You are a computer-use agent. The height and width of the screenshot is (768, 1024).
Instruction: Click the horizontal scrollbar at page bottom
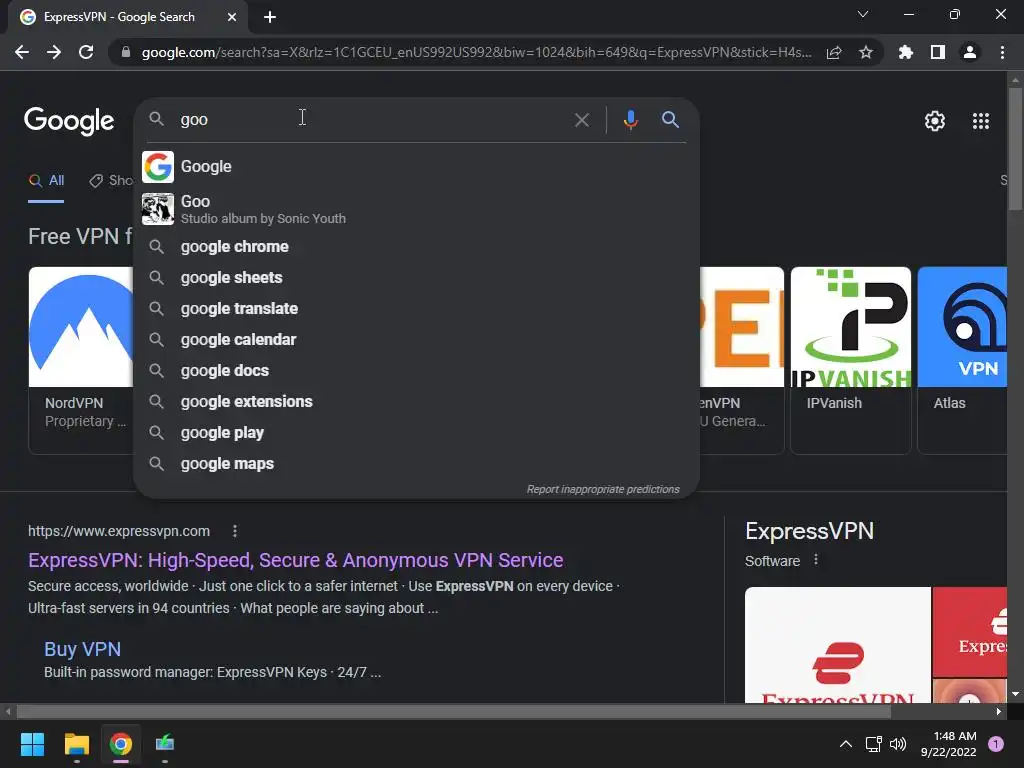(454, 711)
